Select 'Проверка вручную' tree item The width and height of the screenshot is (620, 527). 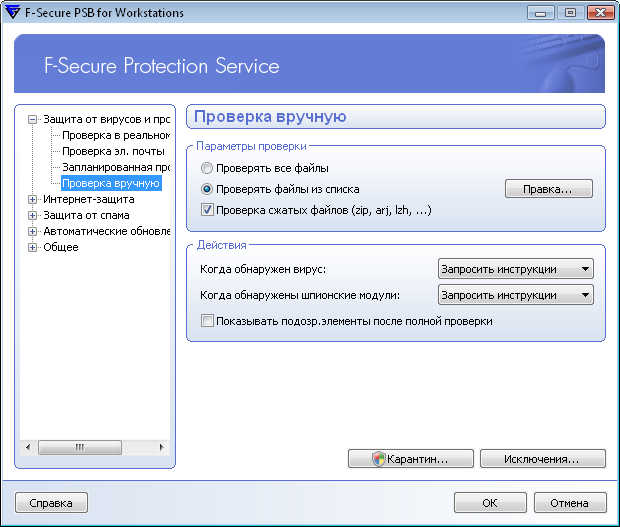(111, 183)
